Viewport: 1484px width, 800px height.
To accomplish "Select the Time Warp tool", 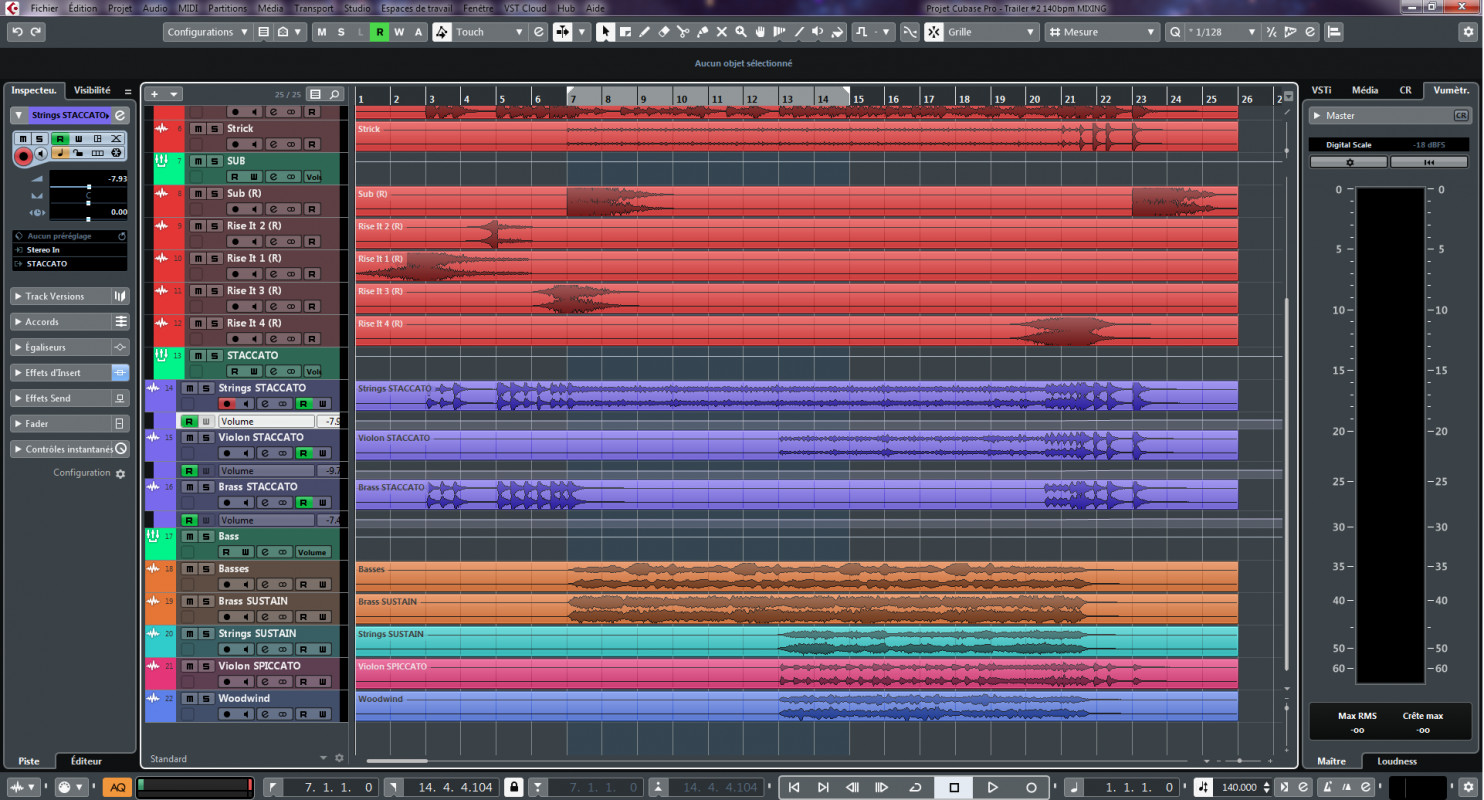I will pyautogui.click(x=780, y=32).
